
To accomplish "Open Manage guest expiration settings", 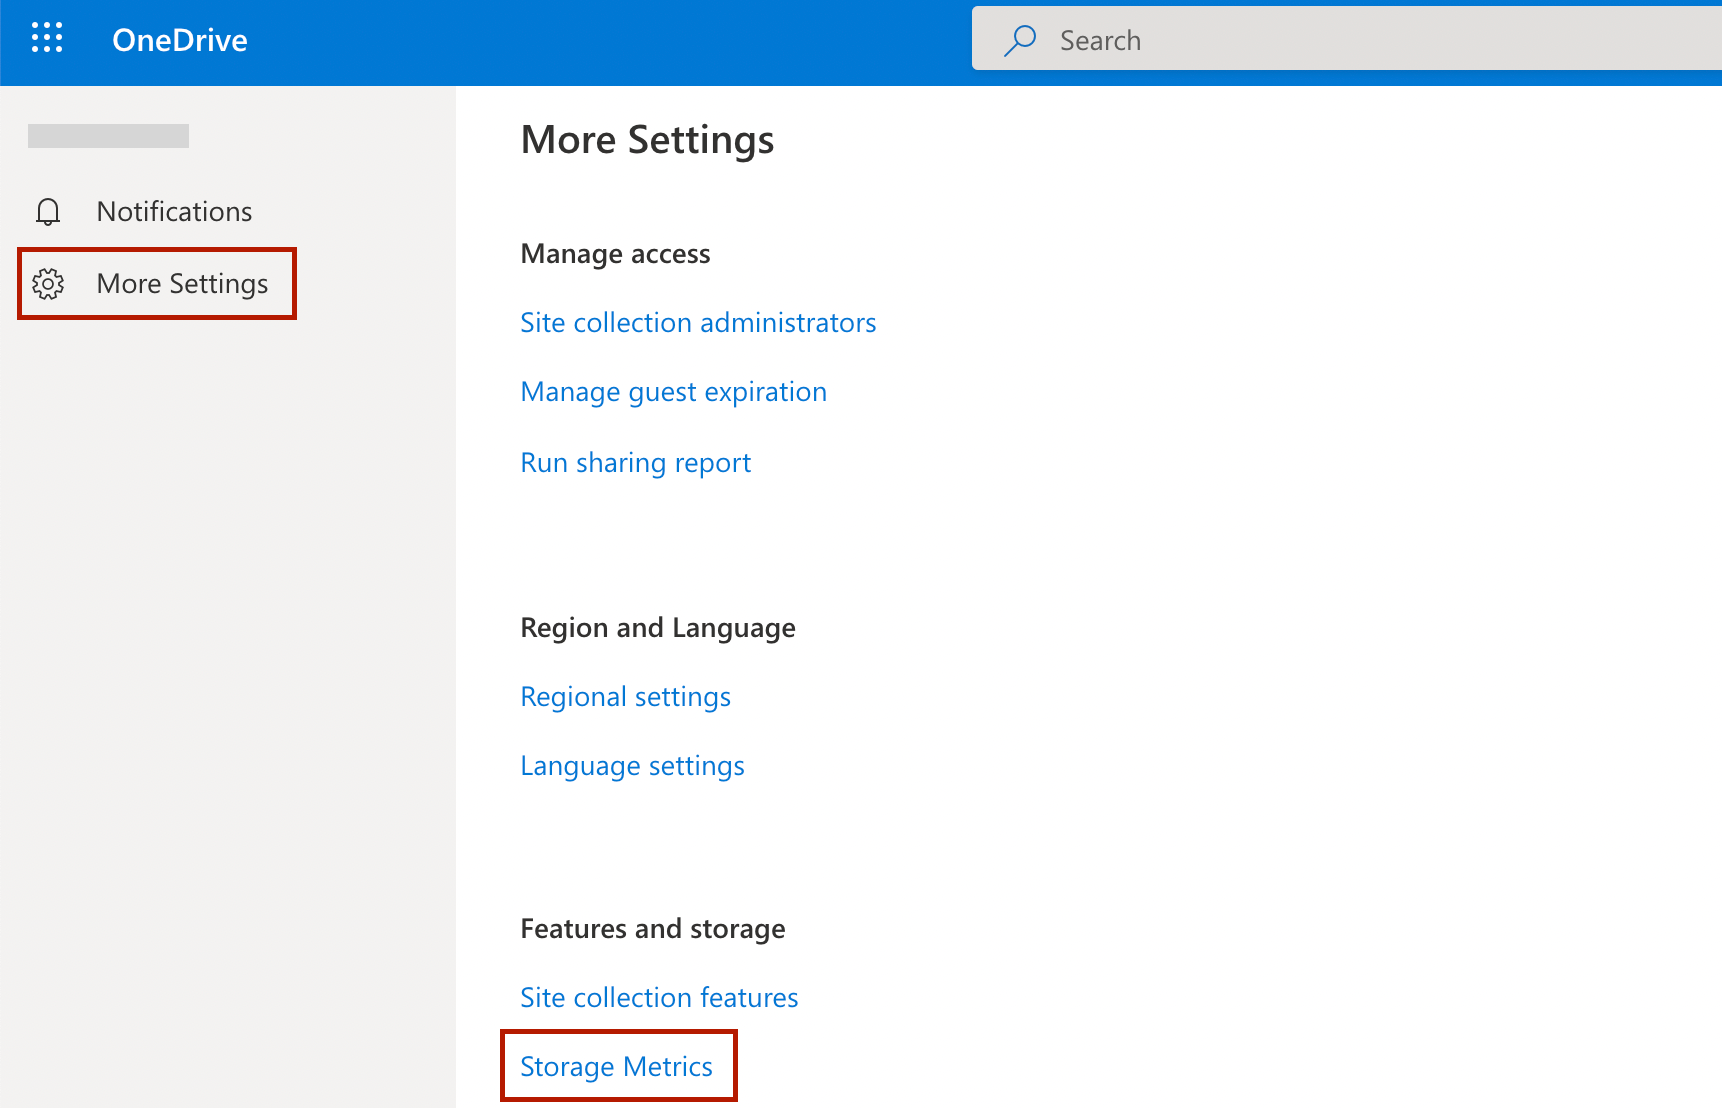I will click(x=673, y=391).
